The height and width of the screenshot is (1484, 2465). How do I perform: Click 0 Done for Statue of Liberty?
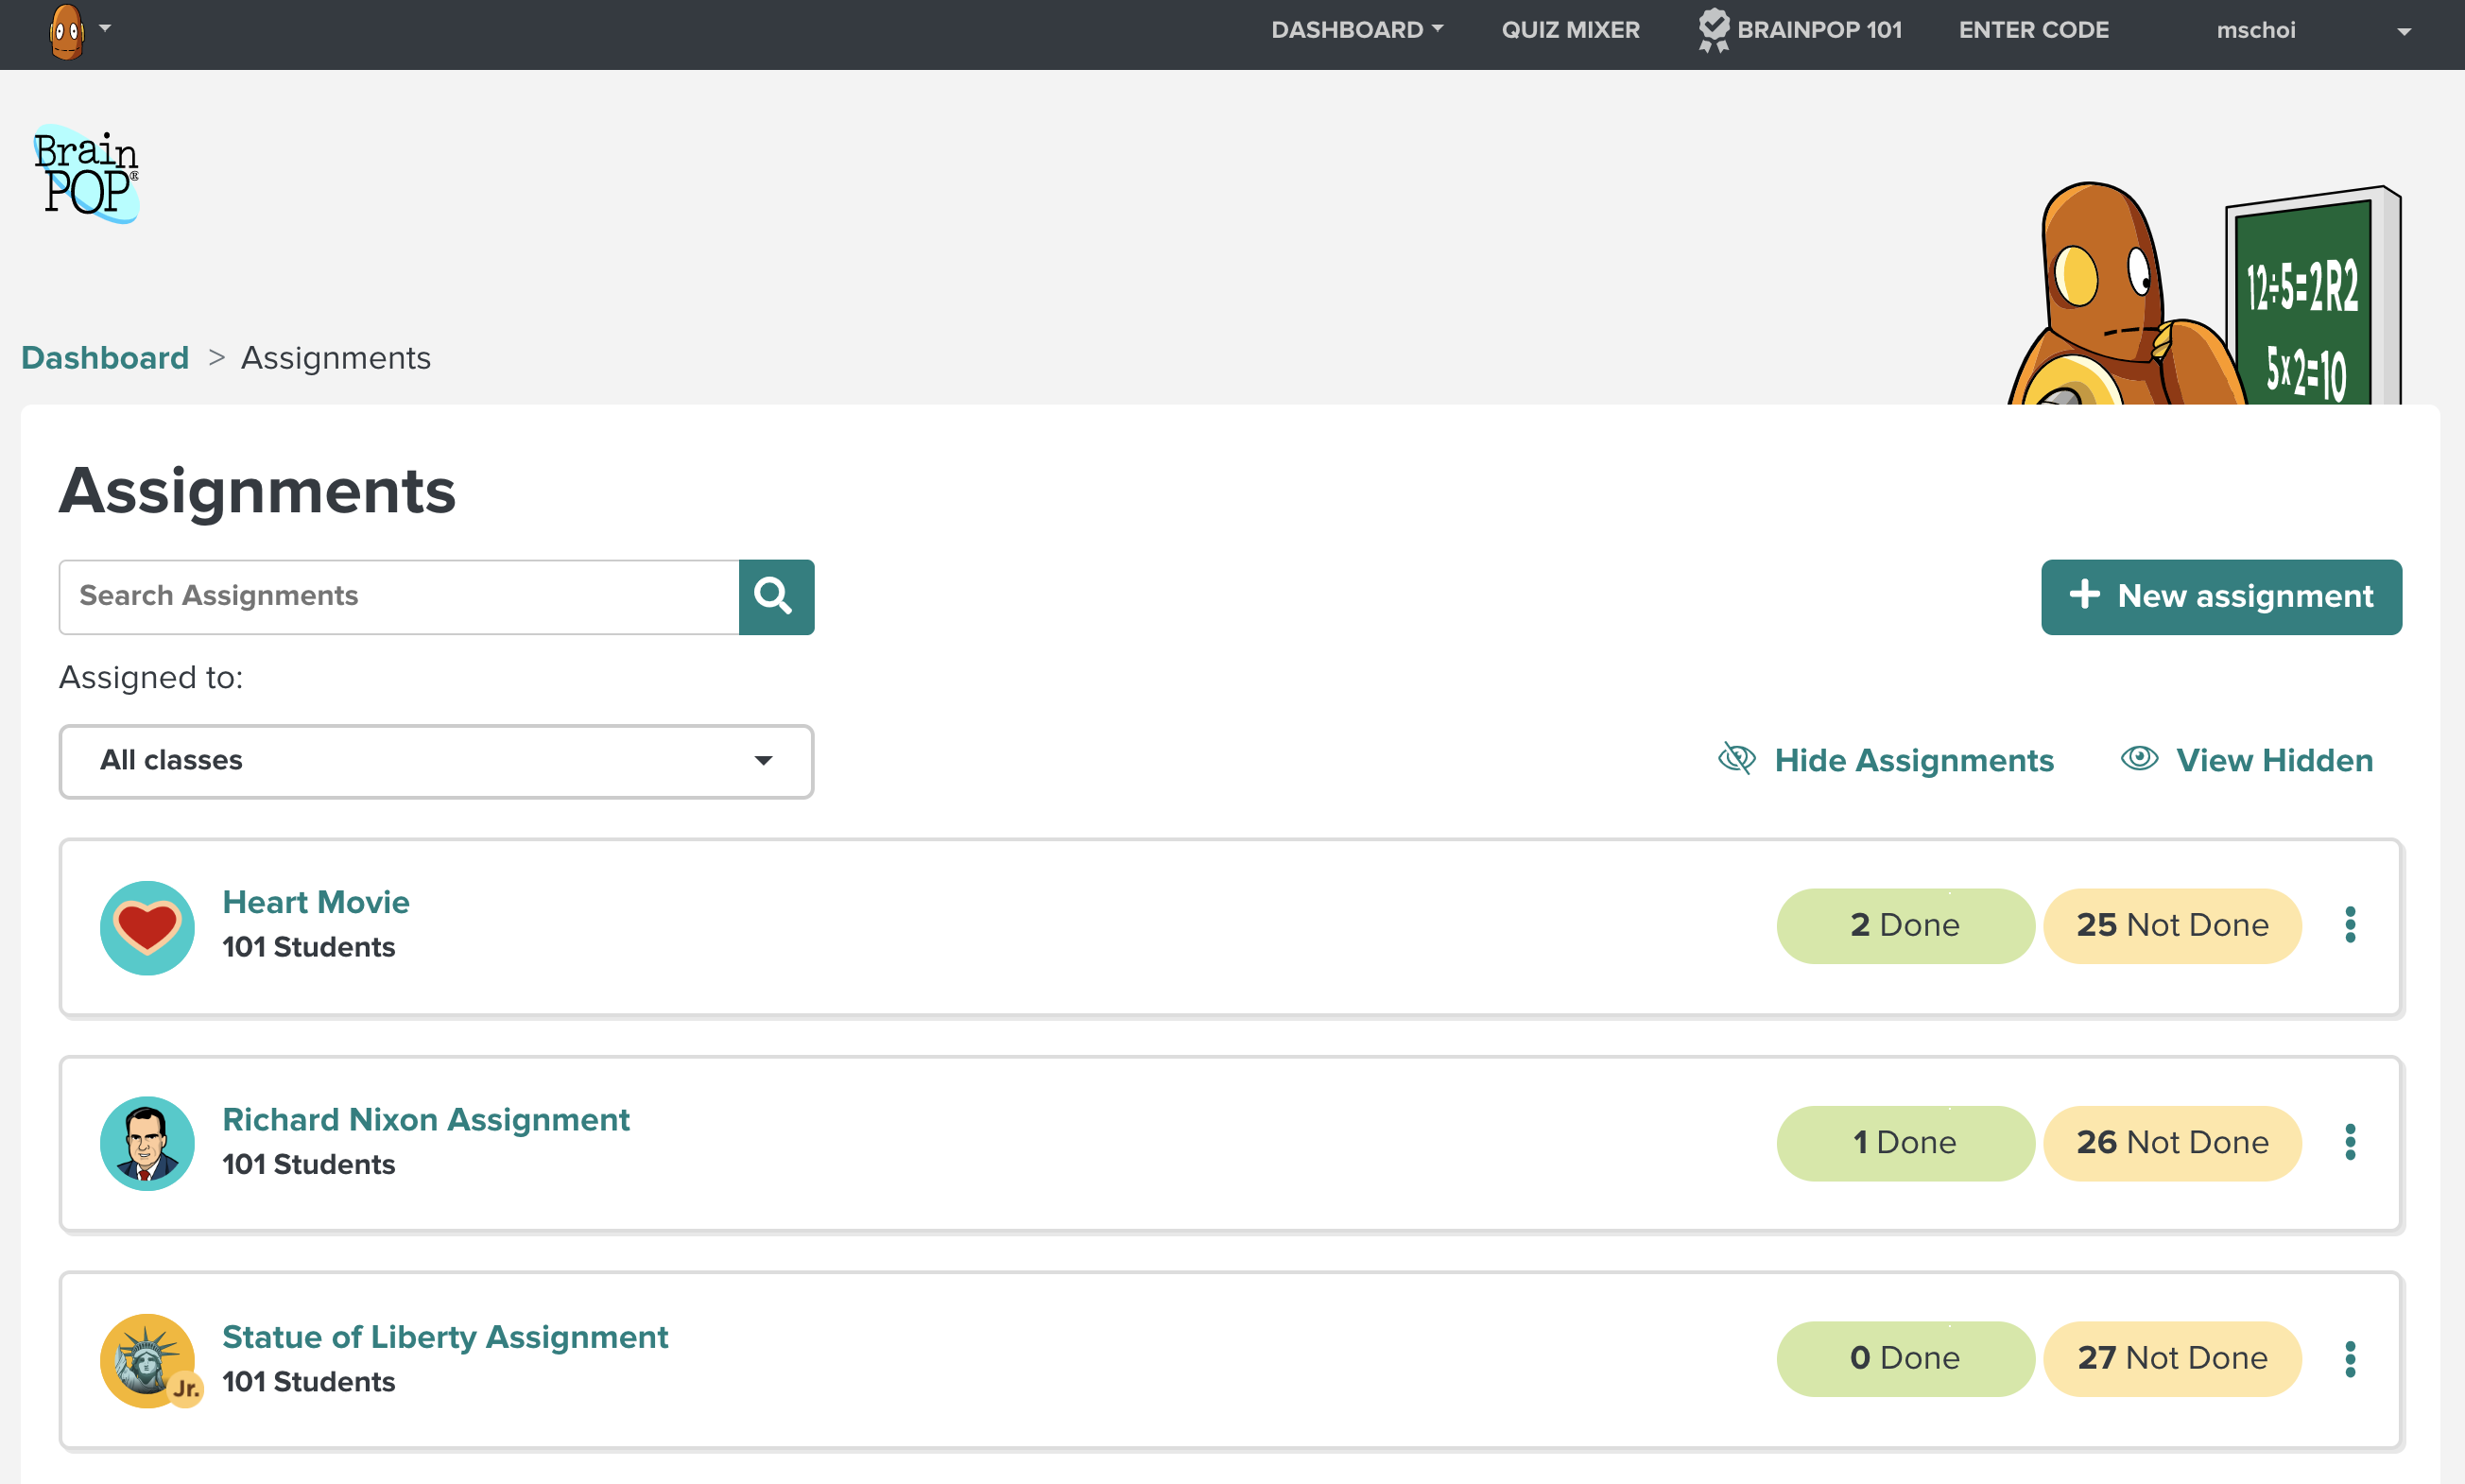pyautogui.click(x=1905, y=1358)
